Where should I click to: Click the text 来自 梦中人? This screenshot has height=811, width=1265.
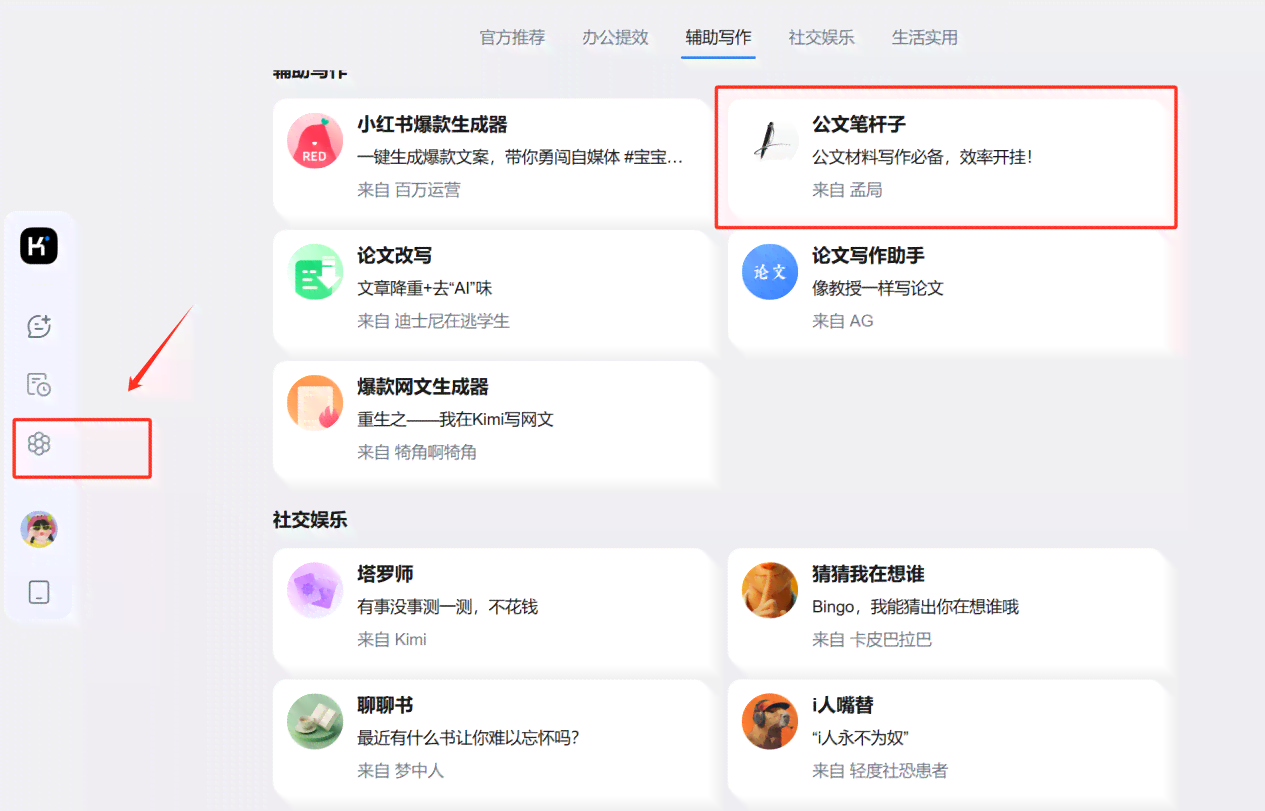click(x=400, y=770)
